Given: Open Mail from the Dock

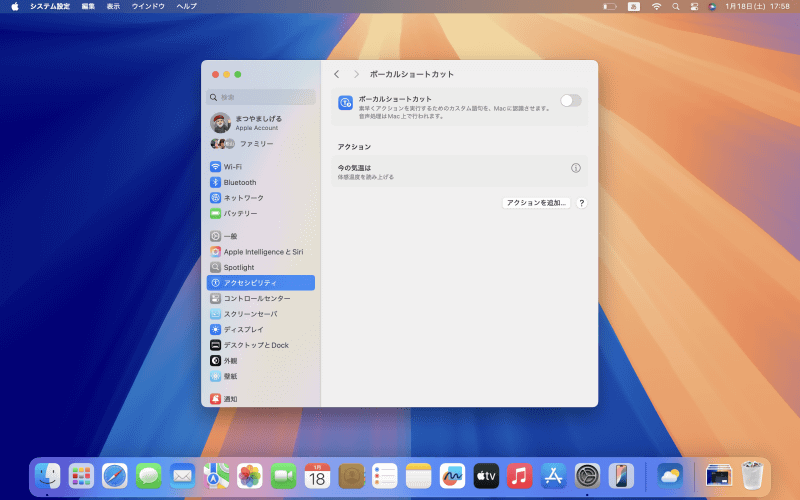Looking at the screenshot, I should coord(183,477).
